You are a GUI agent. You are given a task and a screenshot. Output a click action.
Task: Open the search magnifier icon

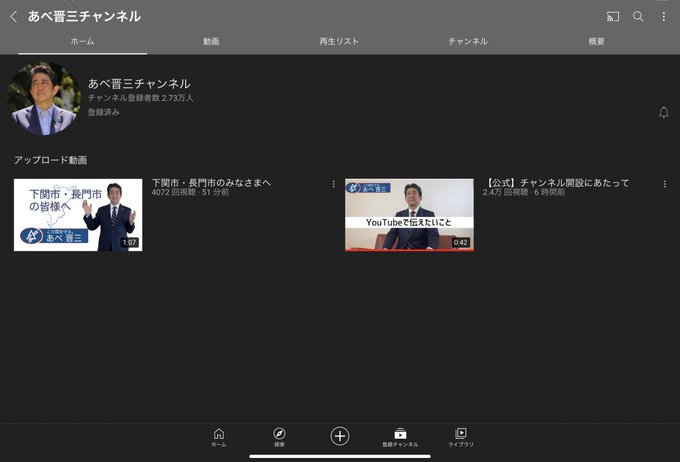(638, 16)
